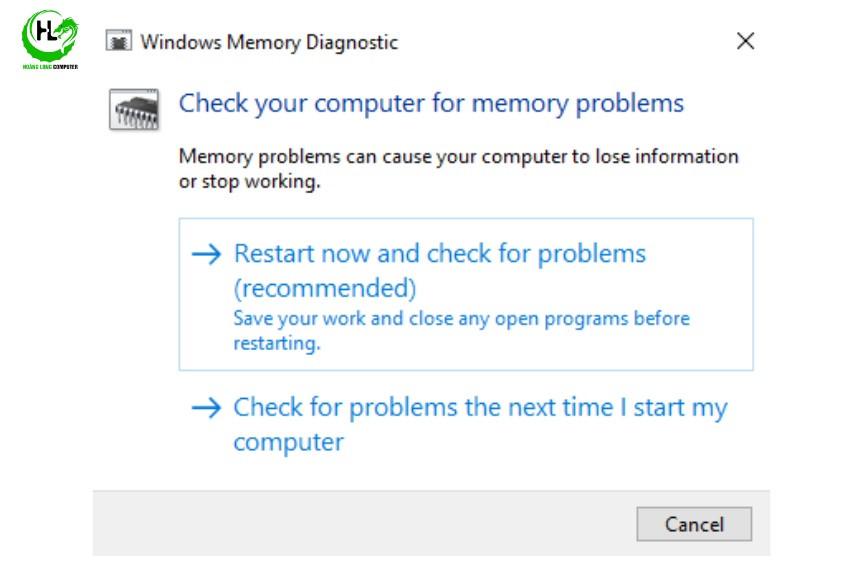Click the arrow beside Check for problems next time
The image size is (855, 570).
click(206, 407)
